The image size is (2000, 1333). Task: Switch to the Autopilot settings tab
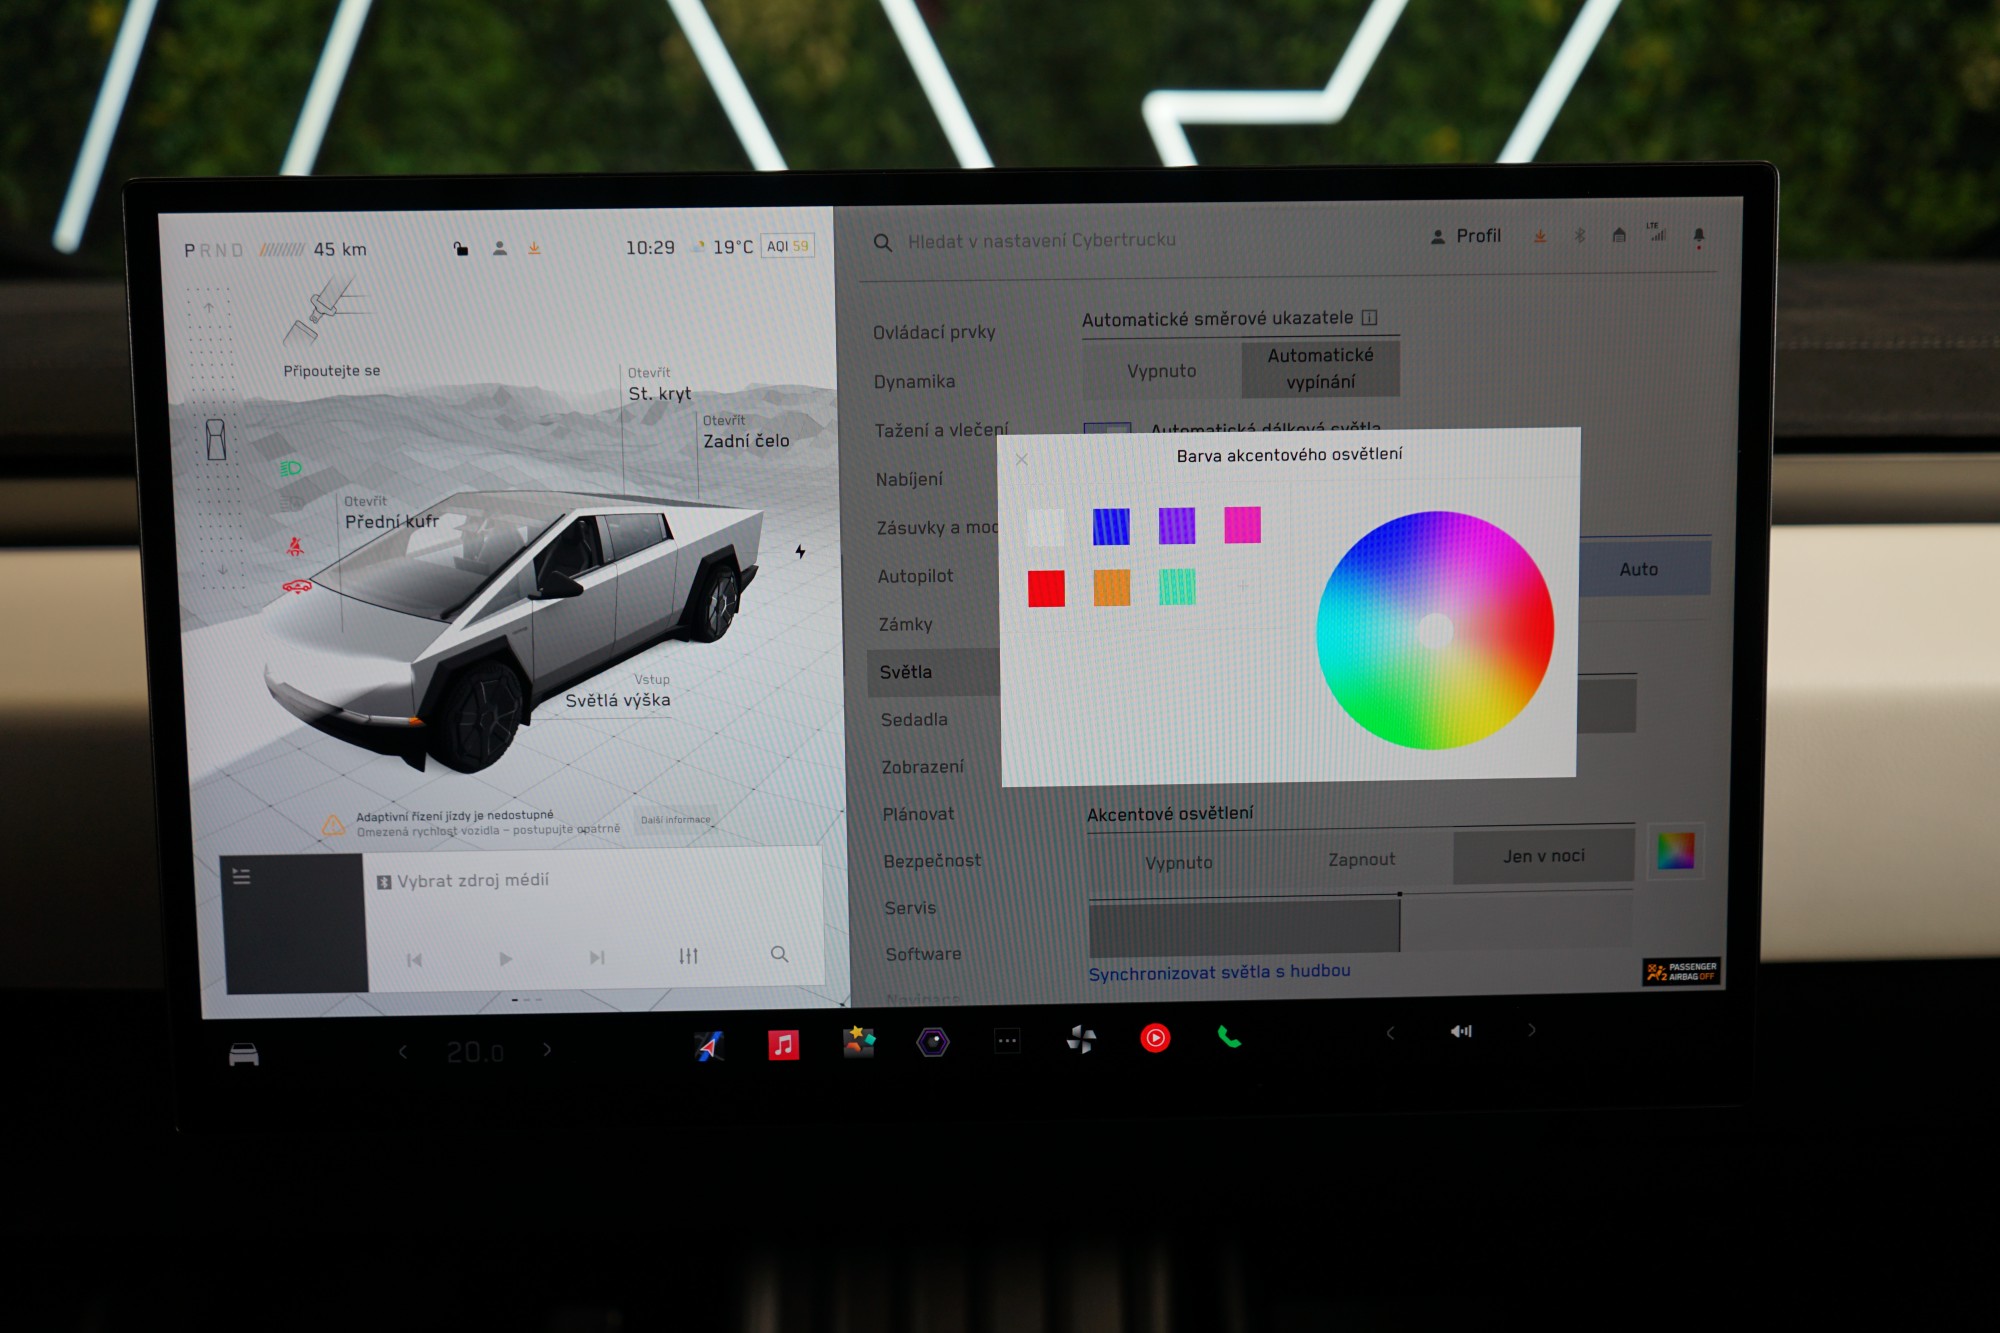tap(915, 576)
